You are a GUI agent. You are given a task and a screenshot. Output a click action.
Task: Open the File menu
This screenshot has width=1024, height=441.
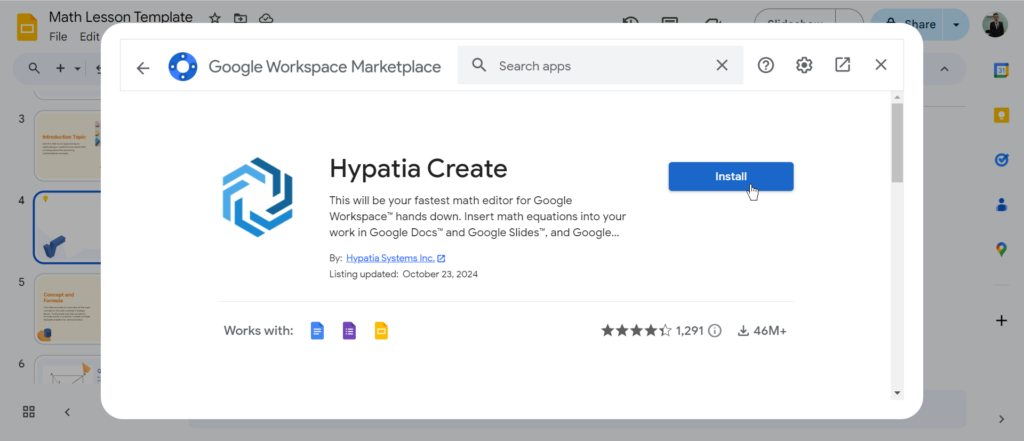click(58, 36)
